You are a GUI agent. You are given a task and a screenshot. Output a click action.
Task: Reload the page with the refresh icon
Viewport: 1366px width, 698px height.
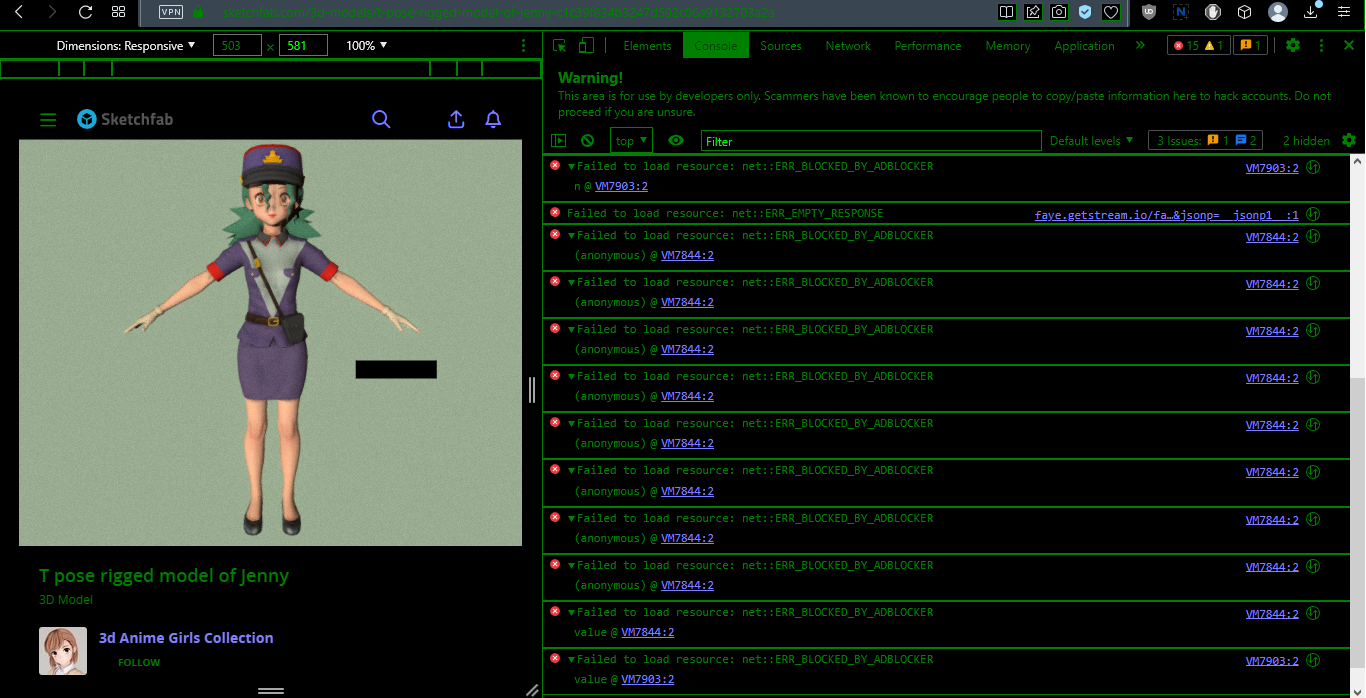pyautogui.click(x=85, y=12)
